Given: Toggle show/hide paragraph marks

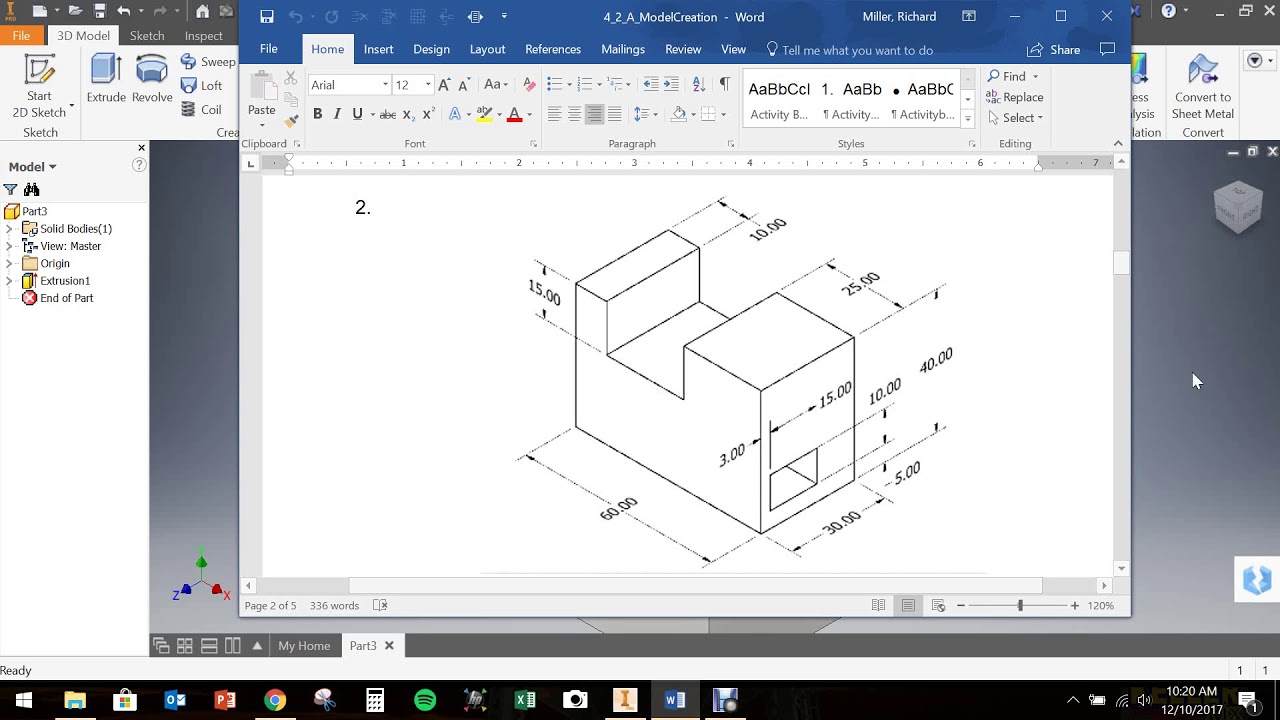Looking at the screenshot, I should [x=725, y=85].
